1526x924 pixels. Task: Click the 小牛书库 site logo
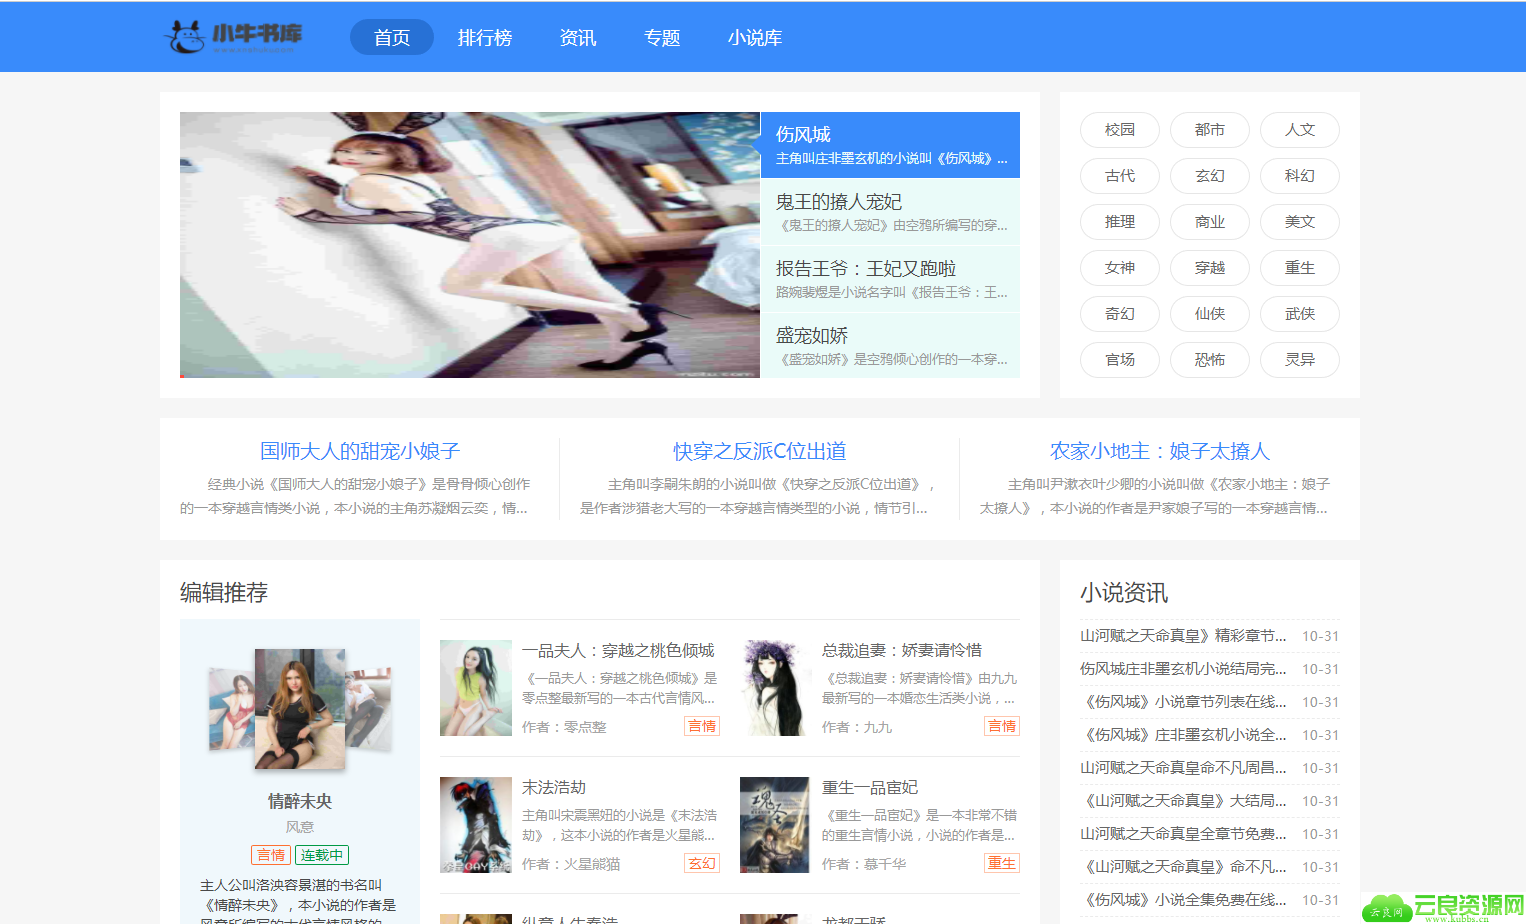pyautogui.click(x=233, y=37)
